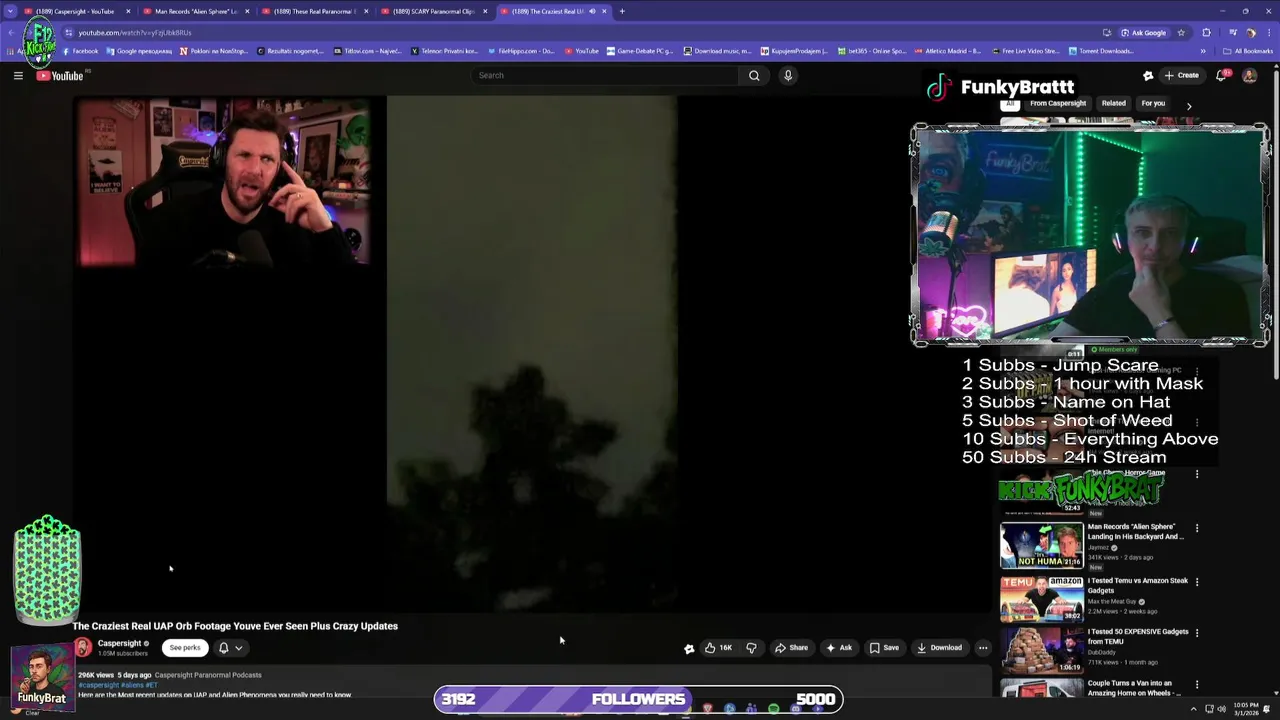The width and height of the screenshot is (1280, 720).
Task: Open Spotify from the taskbar
Action: pos(773,708)
